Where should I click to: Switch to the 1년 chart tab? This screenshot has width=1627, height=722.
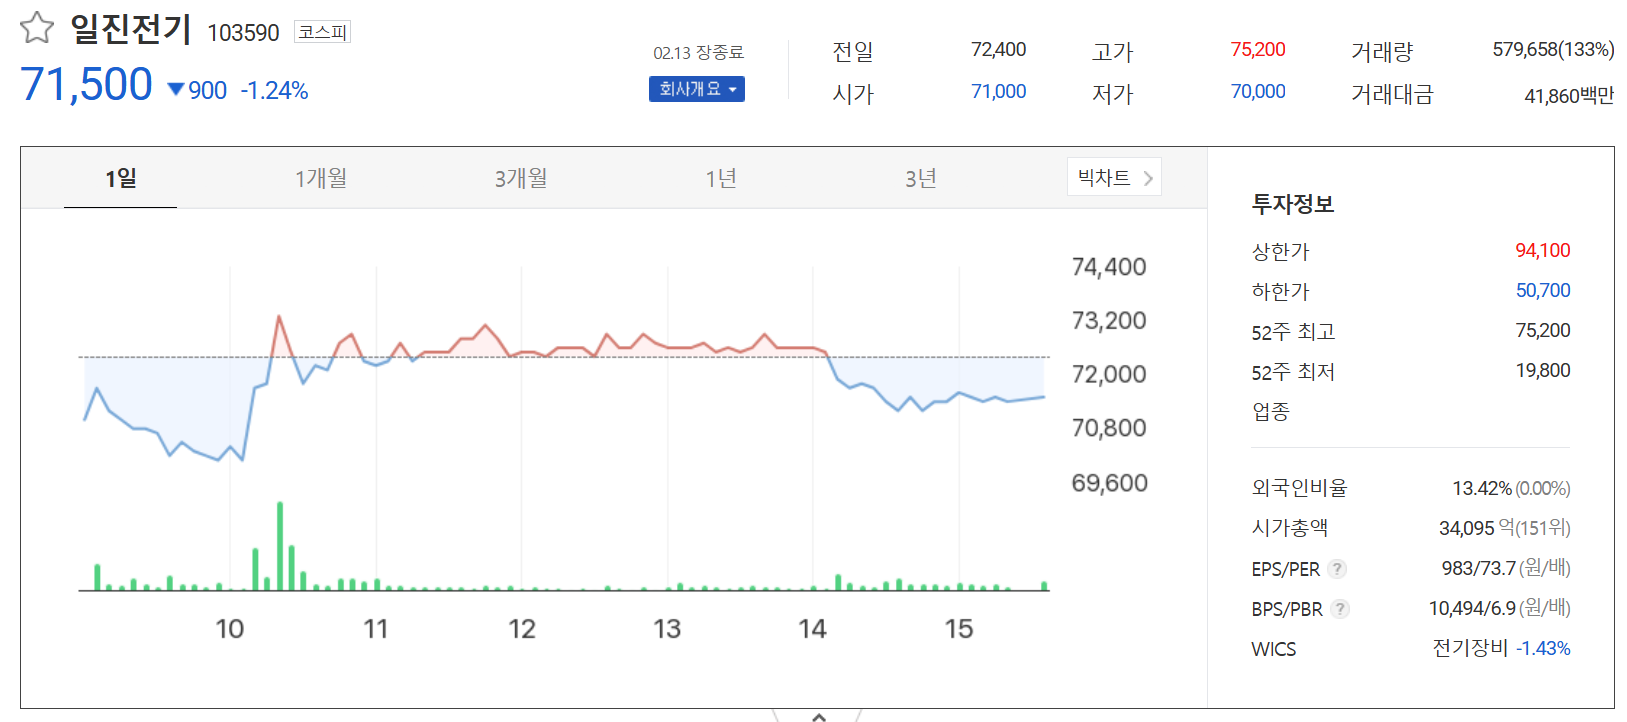coord(721,178)
